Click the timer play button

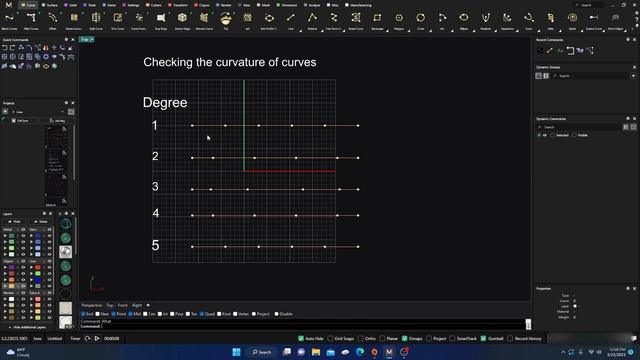click(97, 338)
